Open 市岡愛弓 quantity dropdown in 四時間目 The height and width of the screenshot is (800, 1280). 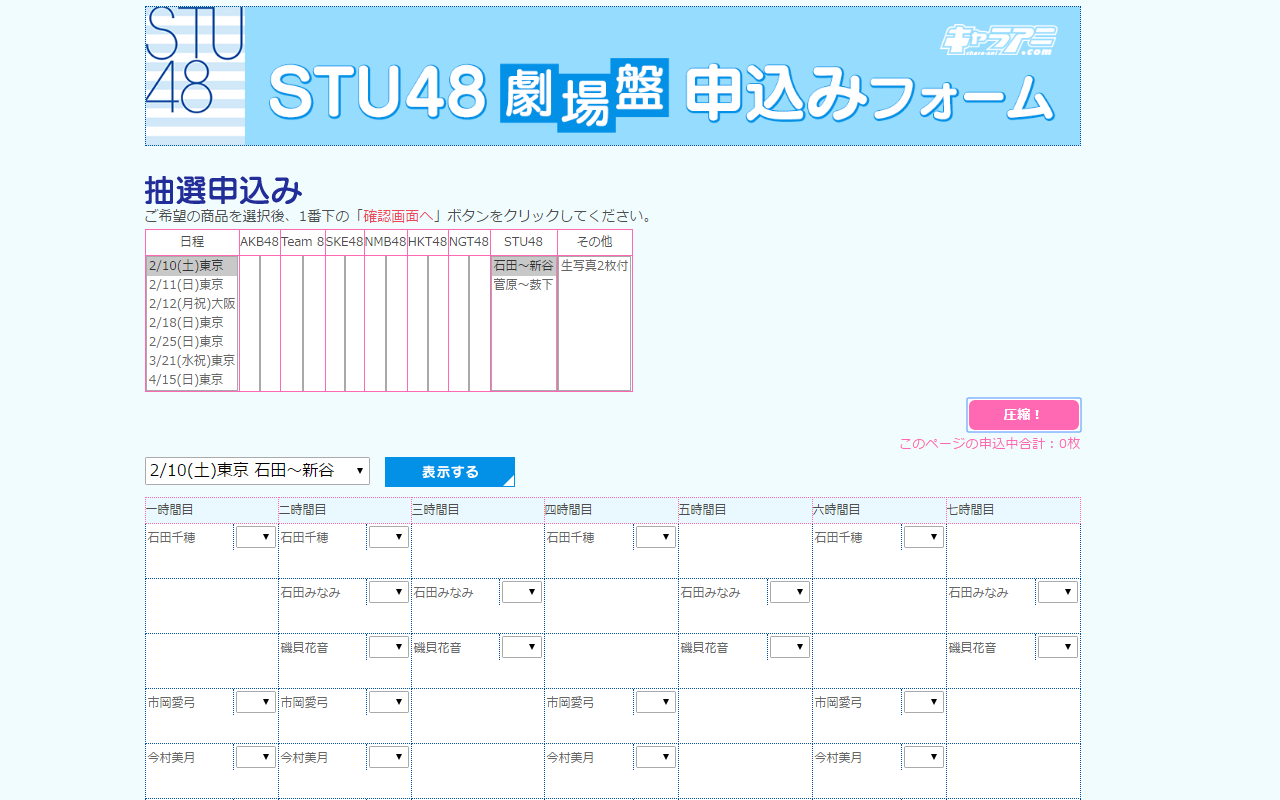click(656, 702)
